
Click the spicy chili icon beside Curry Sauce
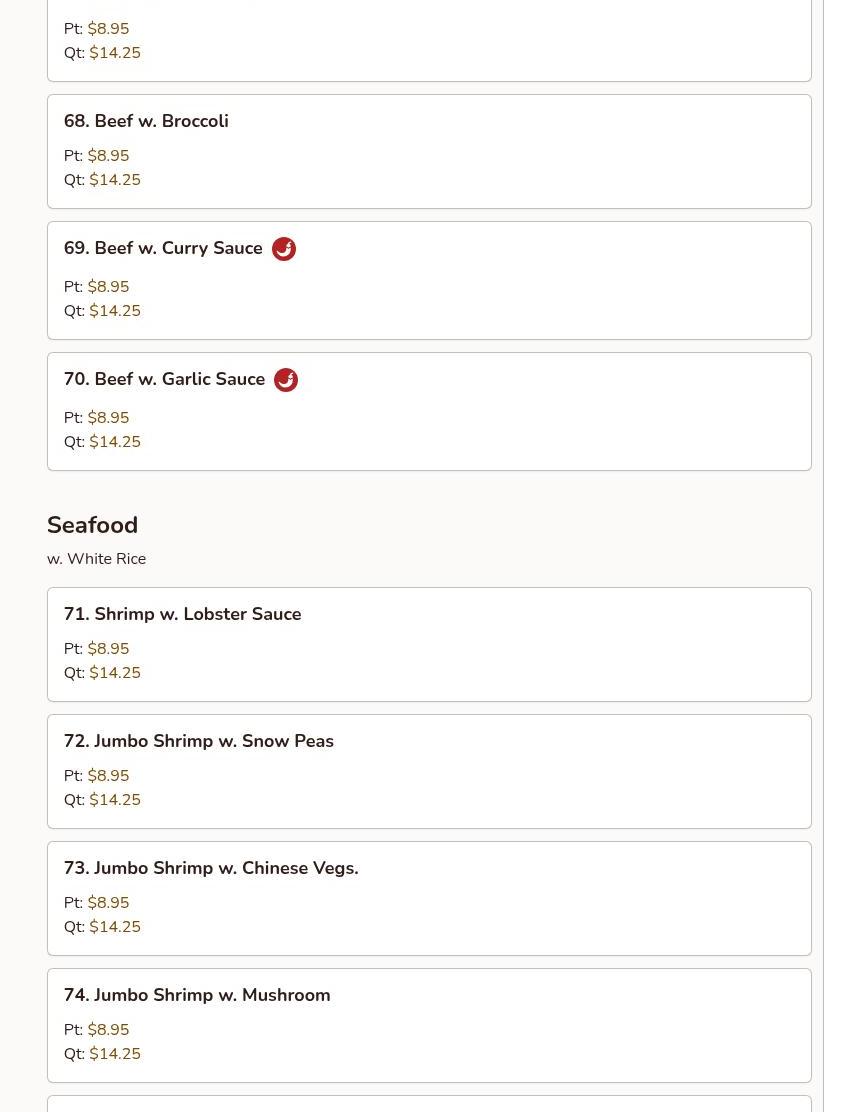(x=284, y=249)
